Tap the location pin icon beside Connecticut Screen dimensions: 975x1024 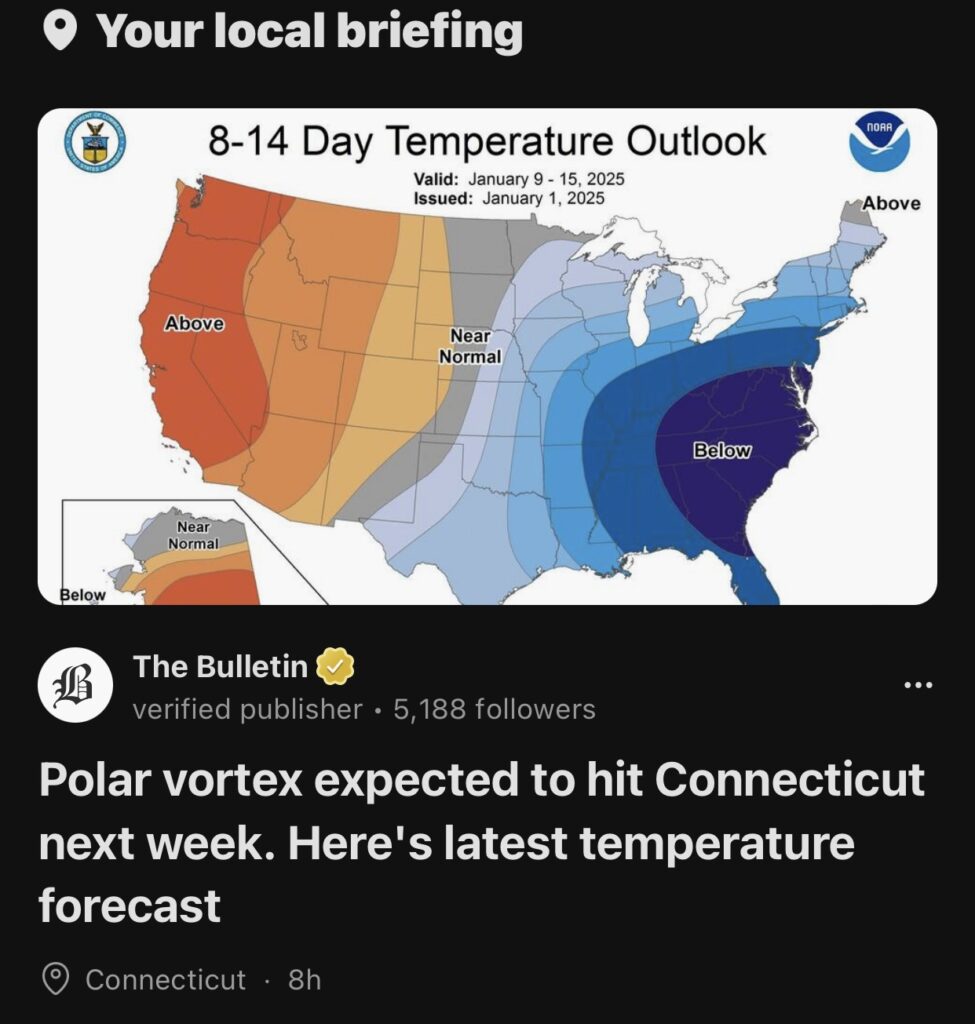(x=56, y=979)
